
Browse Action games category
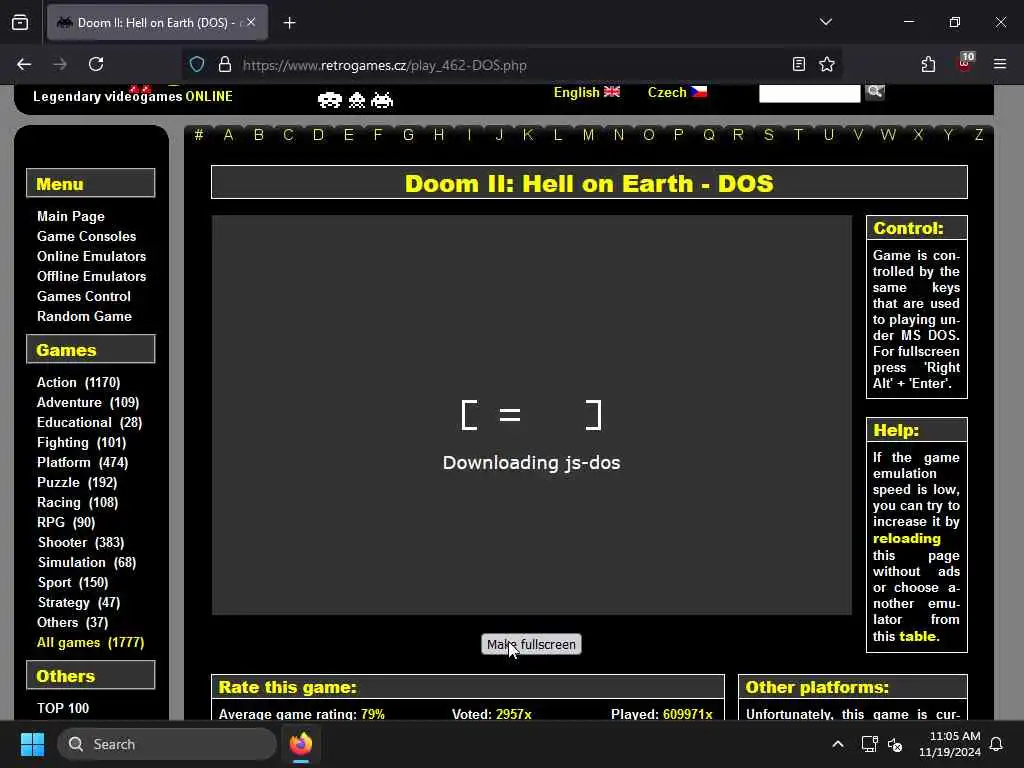point(78,382)
